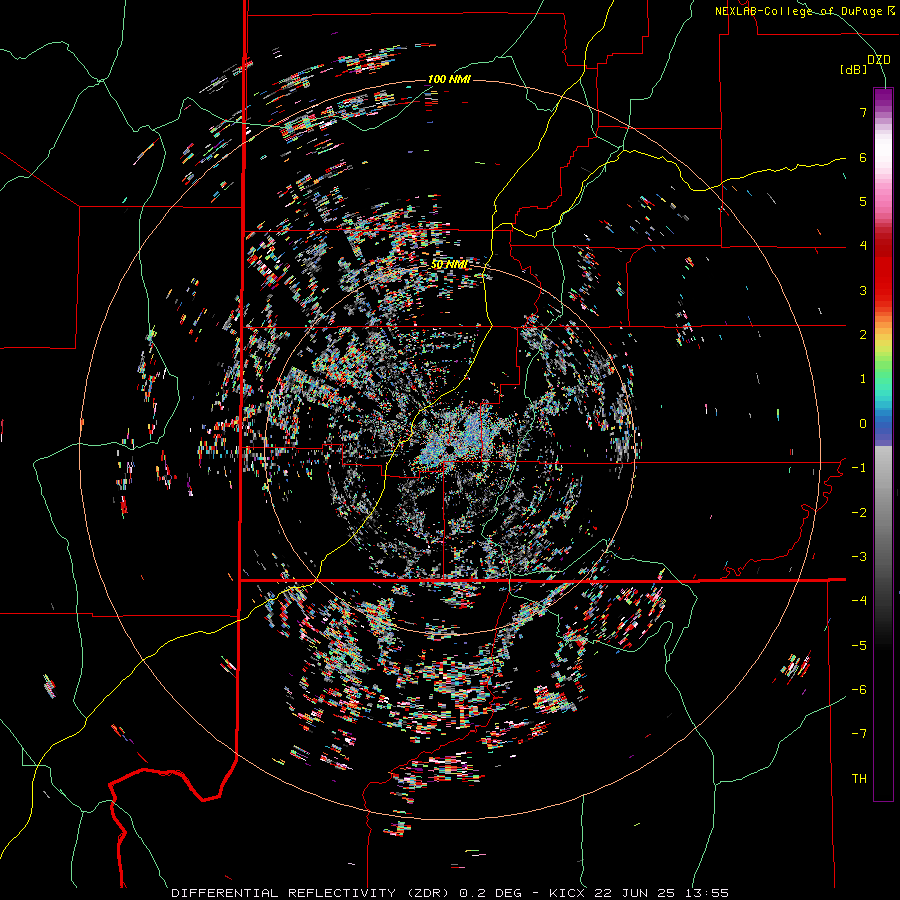
Task: Click the '7' value on the scale
Action: point(863,112)
